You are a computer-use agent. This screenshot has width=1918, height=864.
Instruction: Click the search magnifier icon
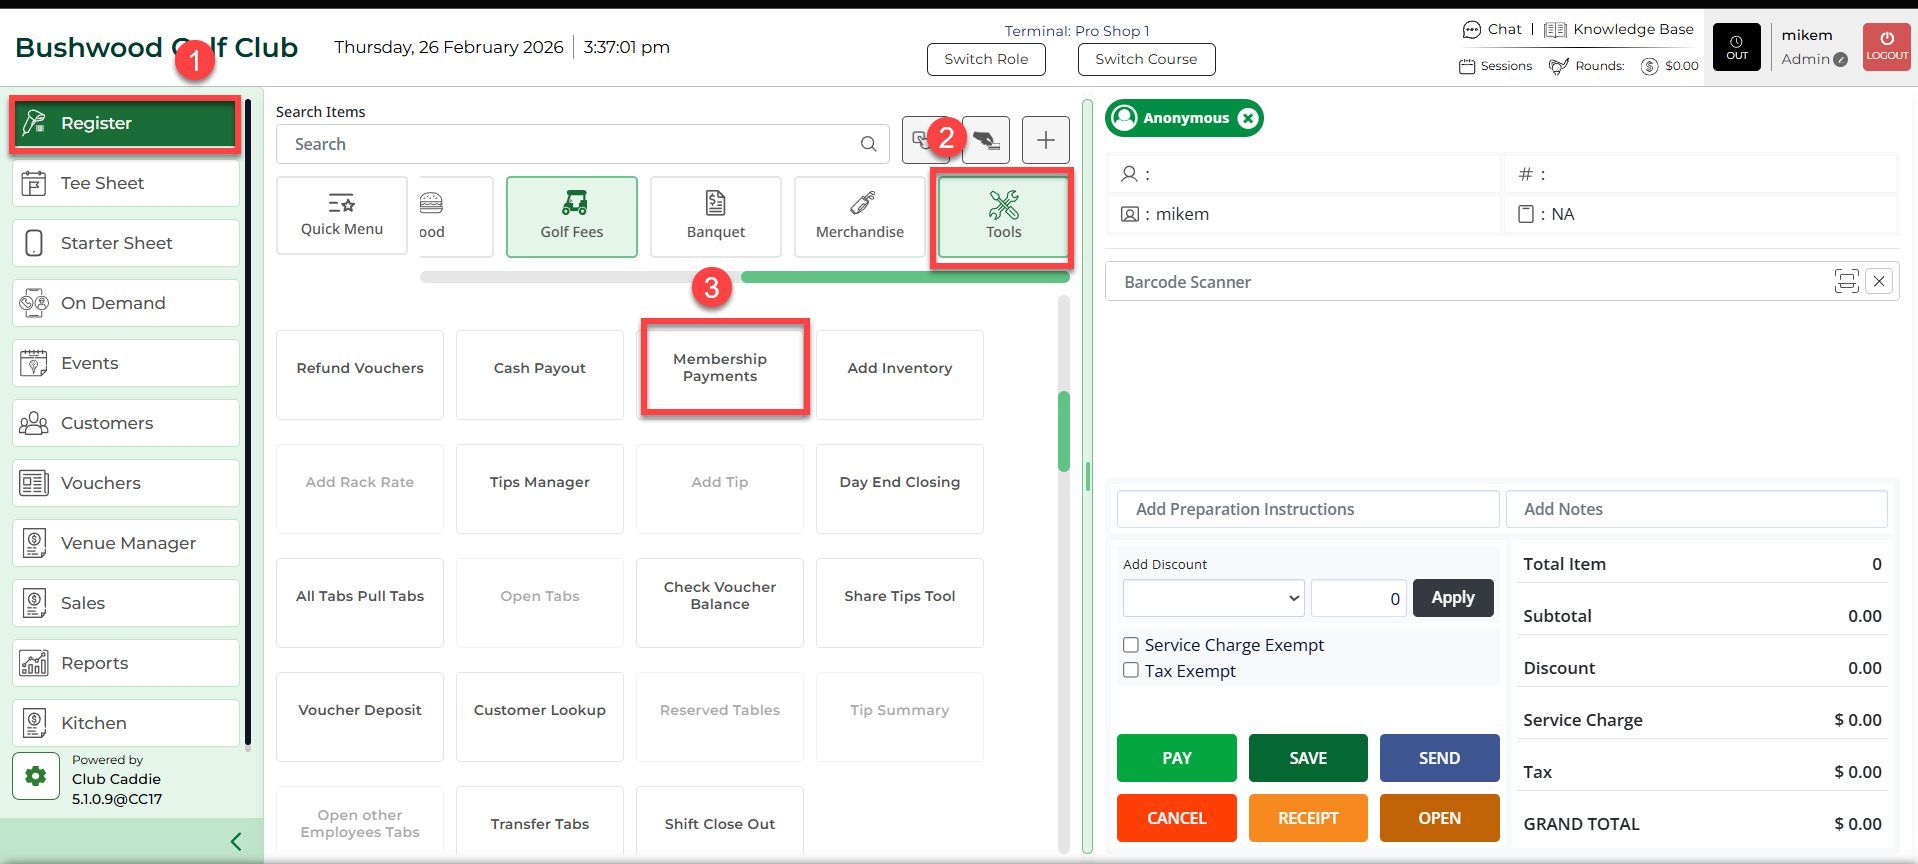click(868, 144)
